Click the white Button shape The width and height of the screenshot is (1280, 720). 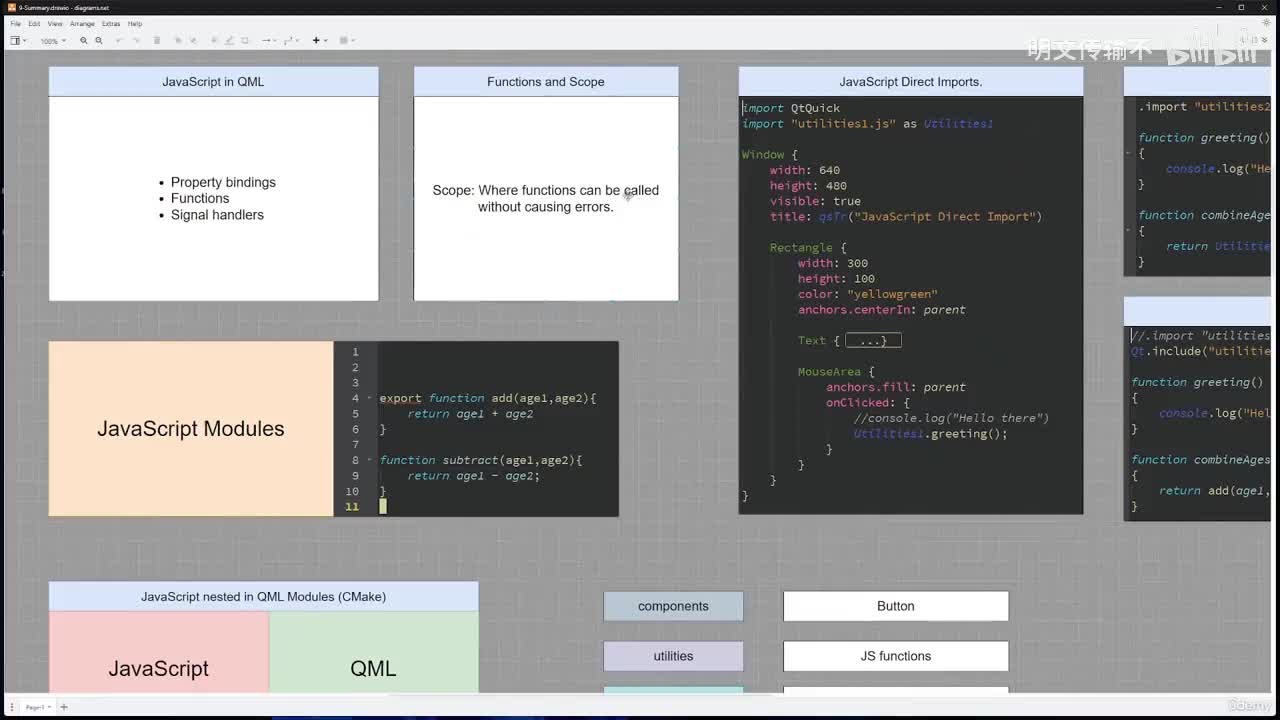895,606
